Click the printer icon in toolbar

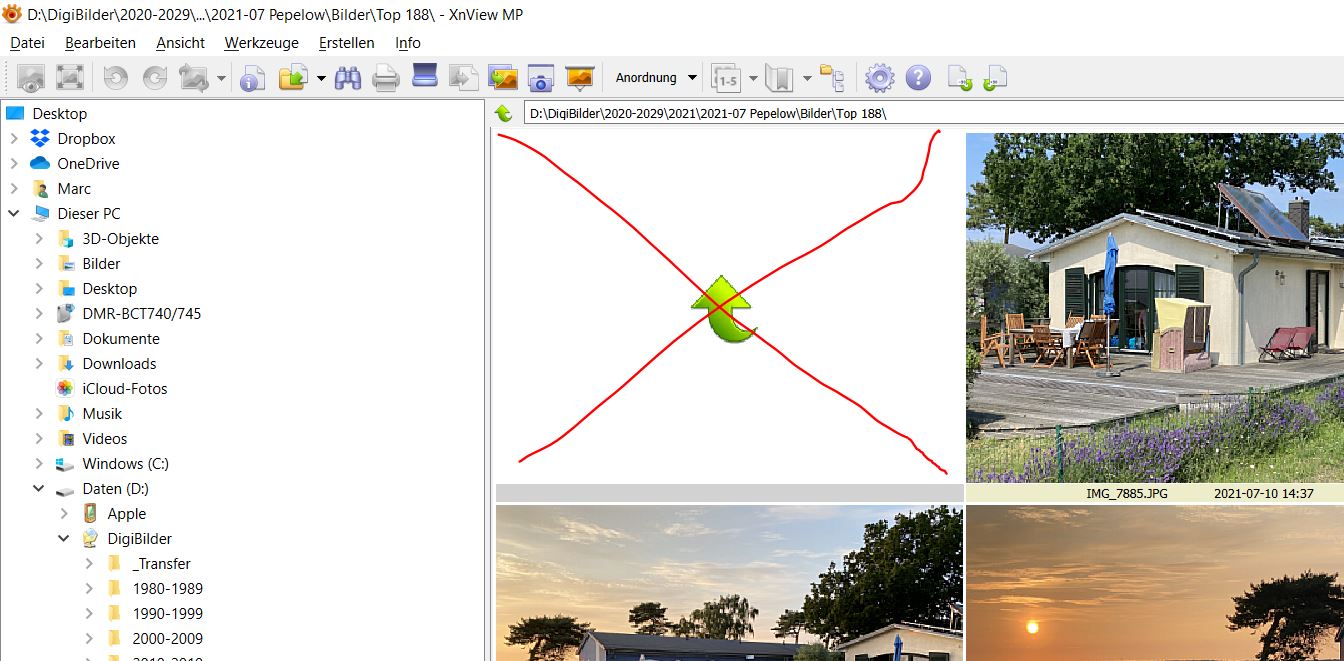386,78
